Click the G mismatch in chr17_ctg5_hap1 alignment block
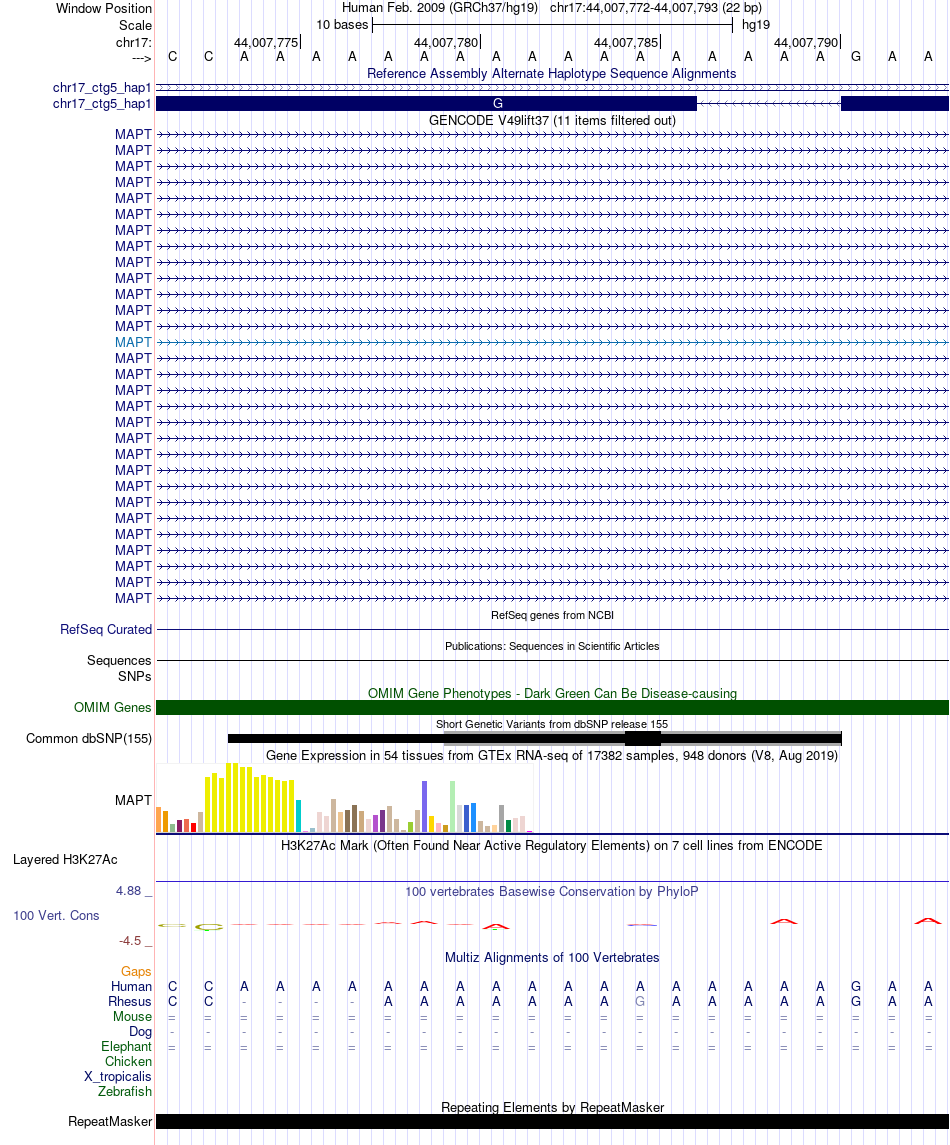Screen dimensions: 950x1145 pyautogui.click(x=498, y=104)
